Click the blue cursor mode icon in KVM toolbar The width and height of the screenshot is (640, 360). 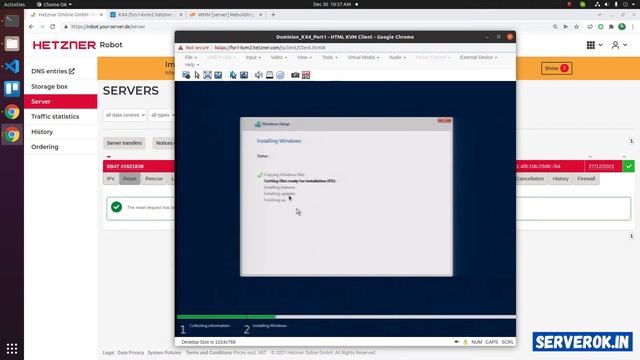click(x=233, y=75)
